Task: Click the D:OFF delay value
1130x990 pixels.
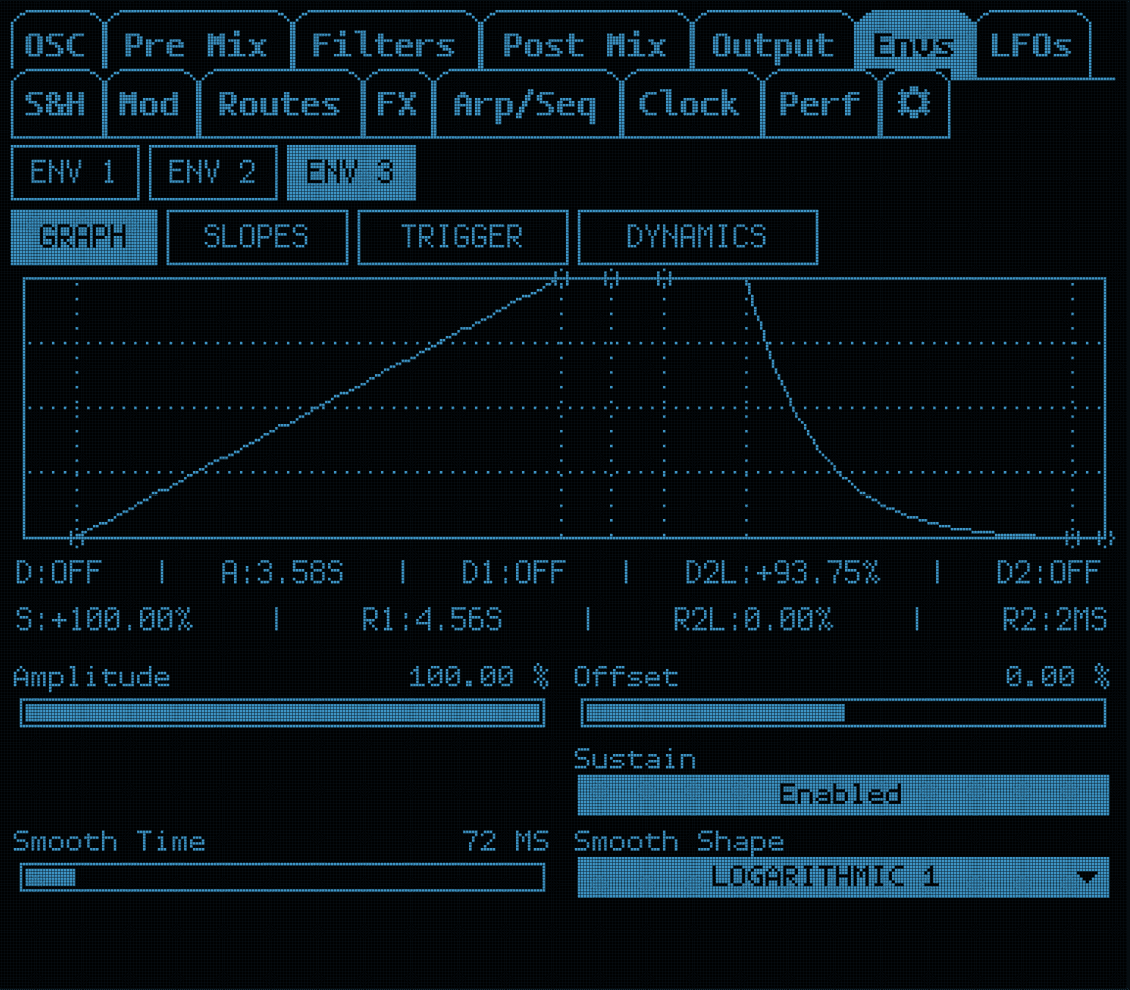Action: pos(58,574)
